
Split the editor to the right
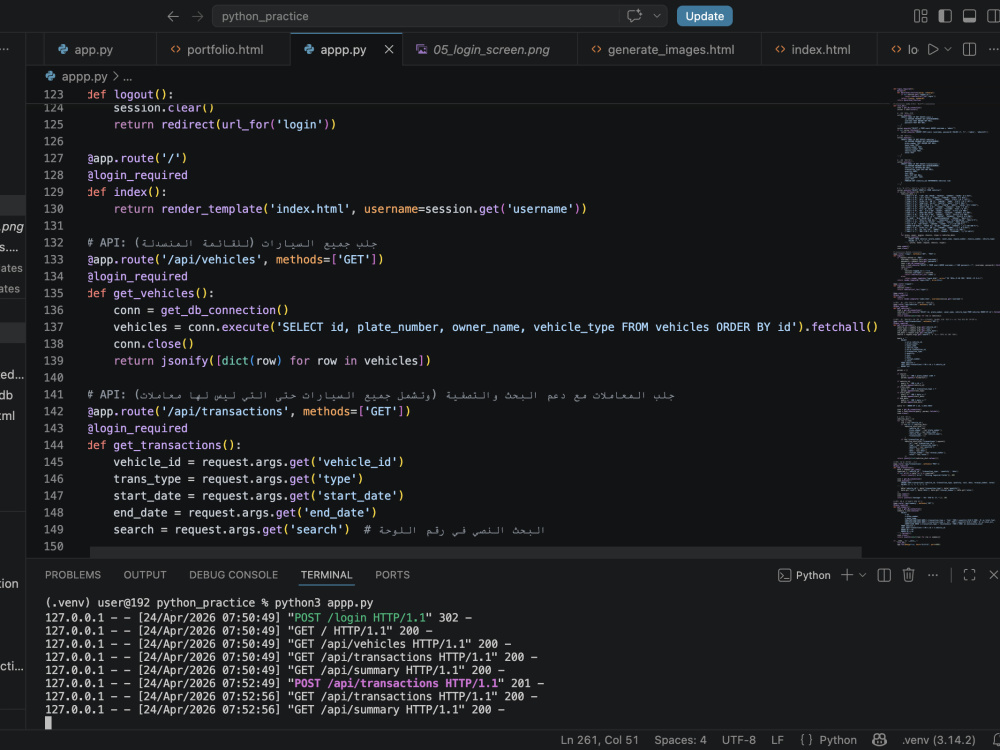coord(969,49)
